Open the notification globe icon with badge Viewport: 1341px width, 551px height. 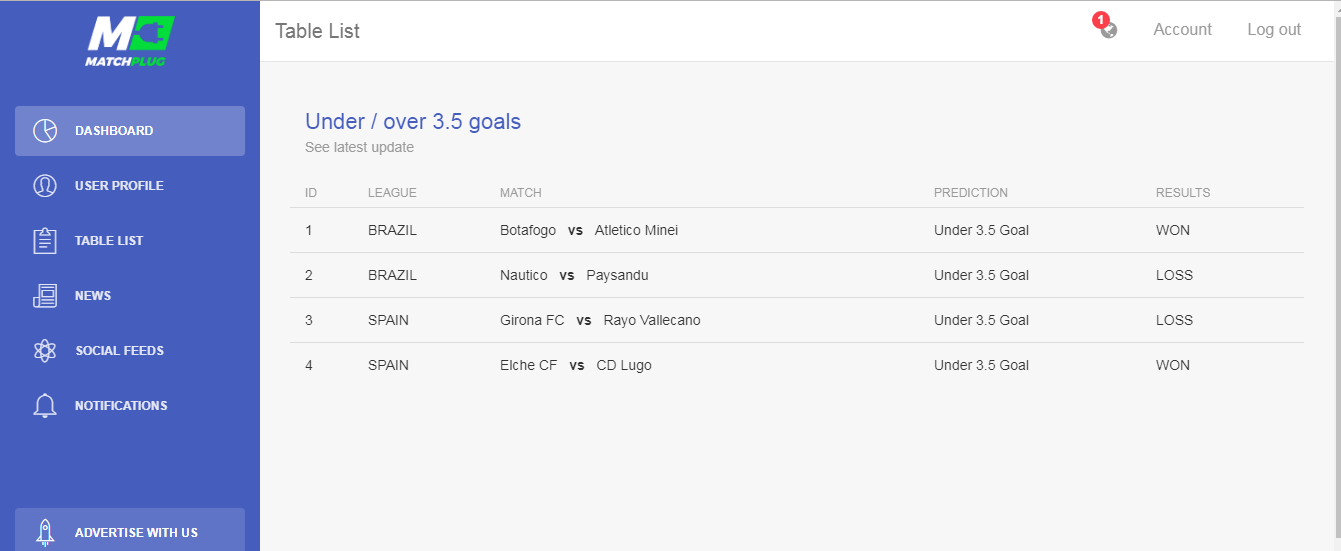point(1107,27)
